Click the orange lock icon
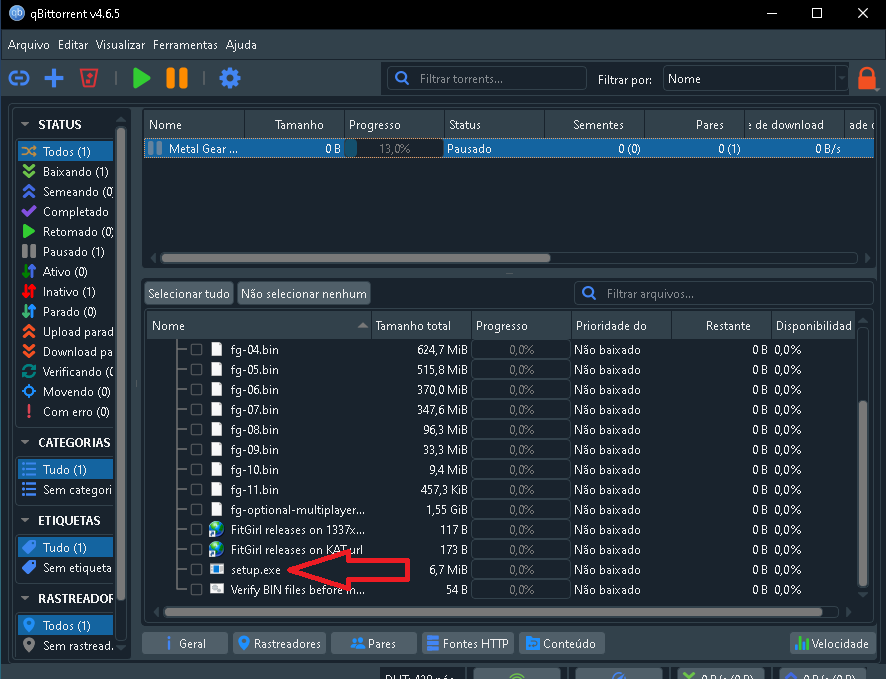Viewport: 886px width, 679px height. (867, 78)
